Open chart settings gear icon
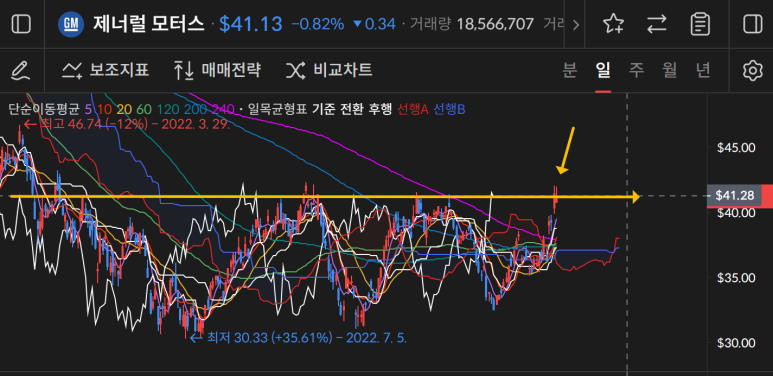This screenshot has width=773, height=376. [752, 70]
